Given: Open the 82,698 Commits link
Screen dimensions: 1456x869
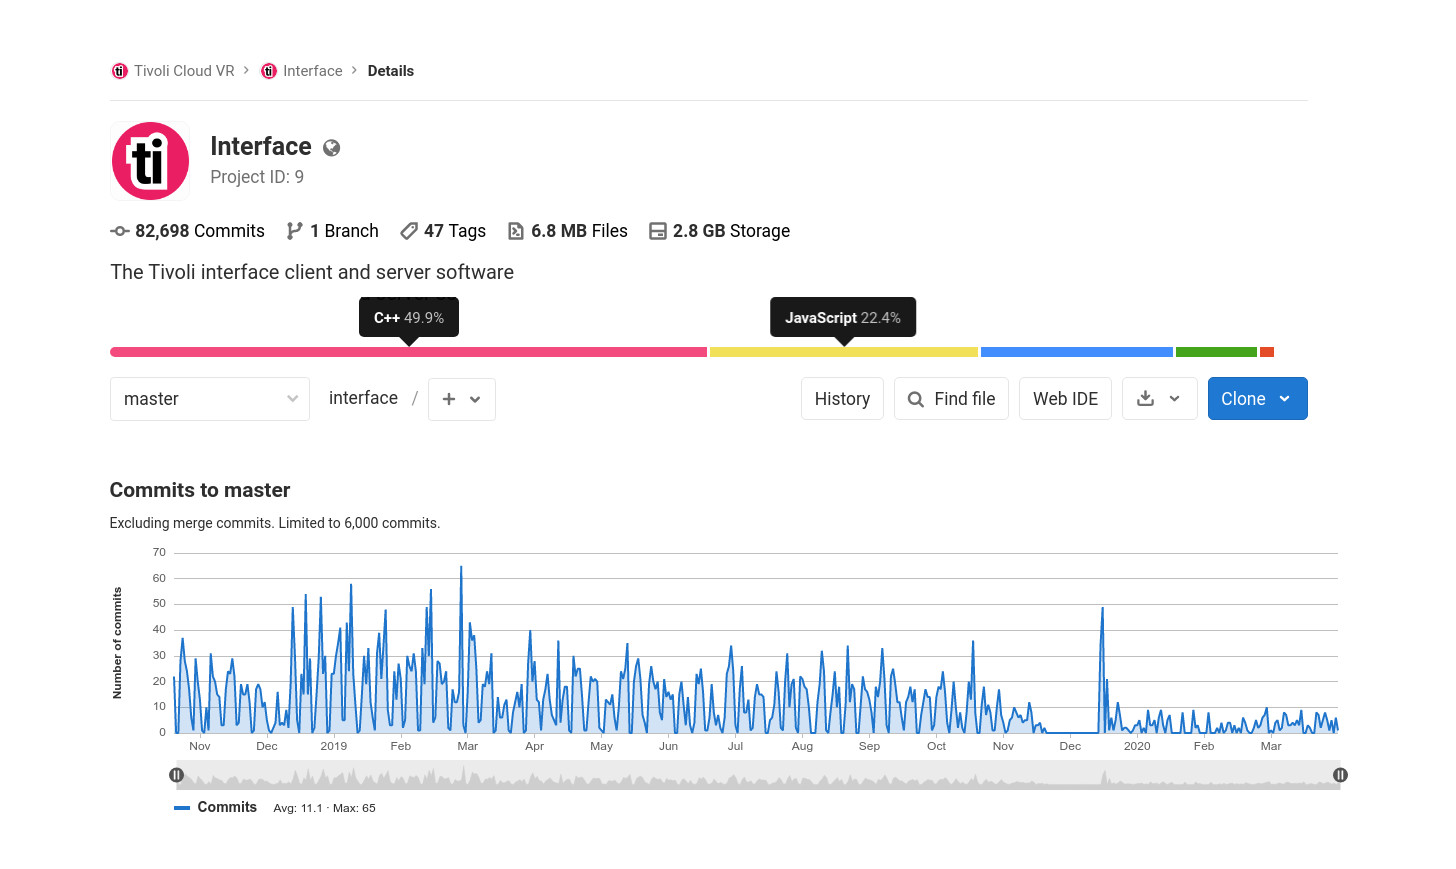Looking at the screenshot, I should [200, 231].
